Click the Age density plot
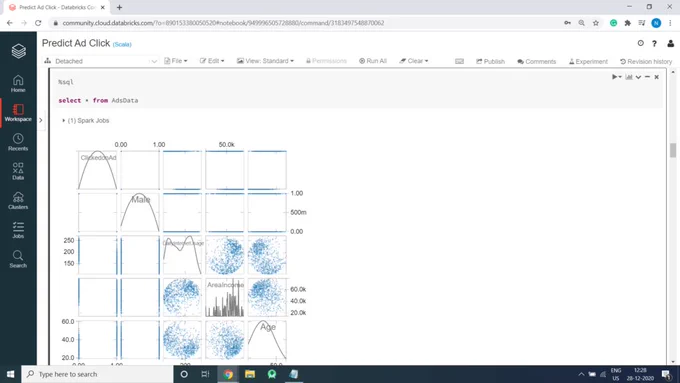 pos(267,340)
